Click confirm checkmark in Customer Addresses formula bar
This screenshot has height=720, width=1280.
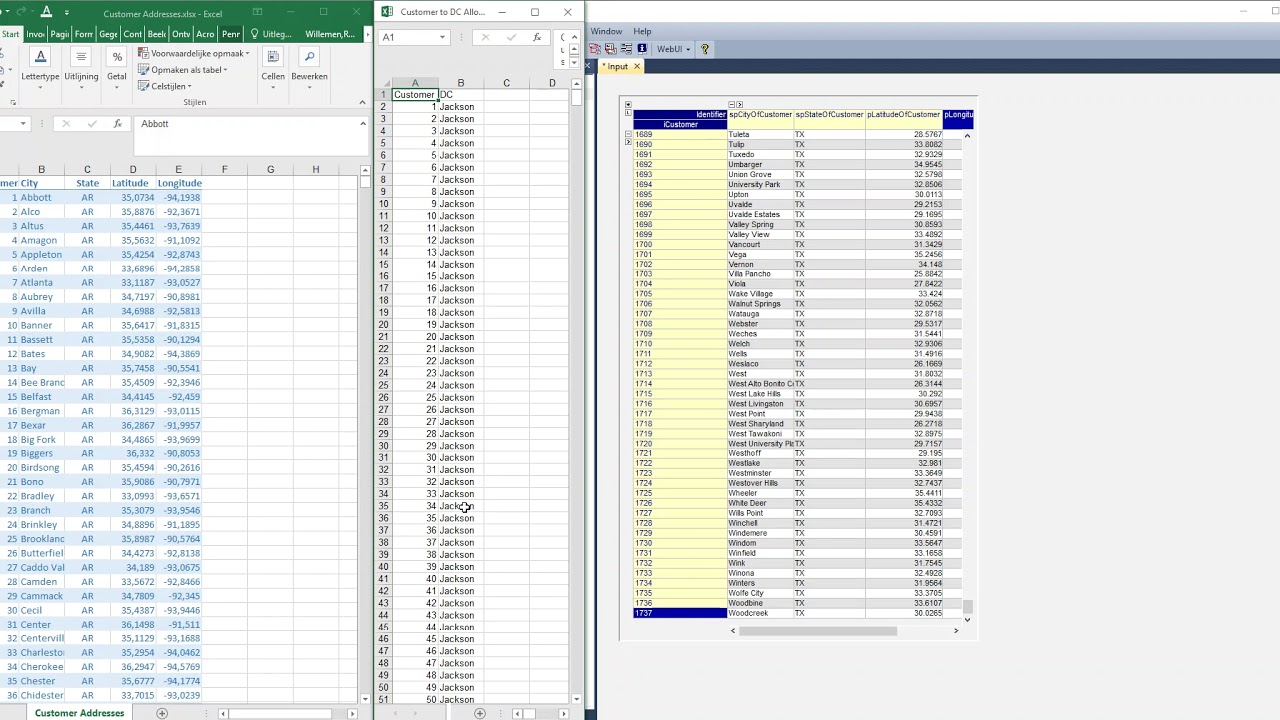point(92,124)
